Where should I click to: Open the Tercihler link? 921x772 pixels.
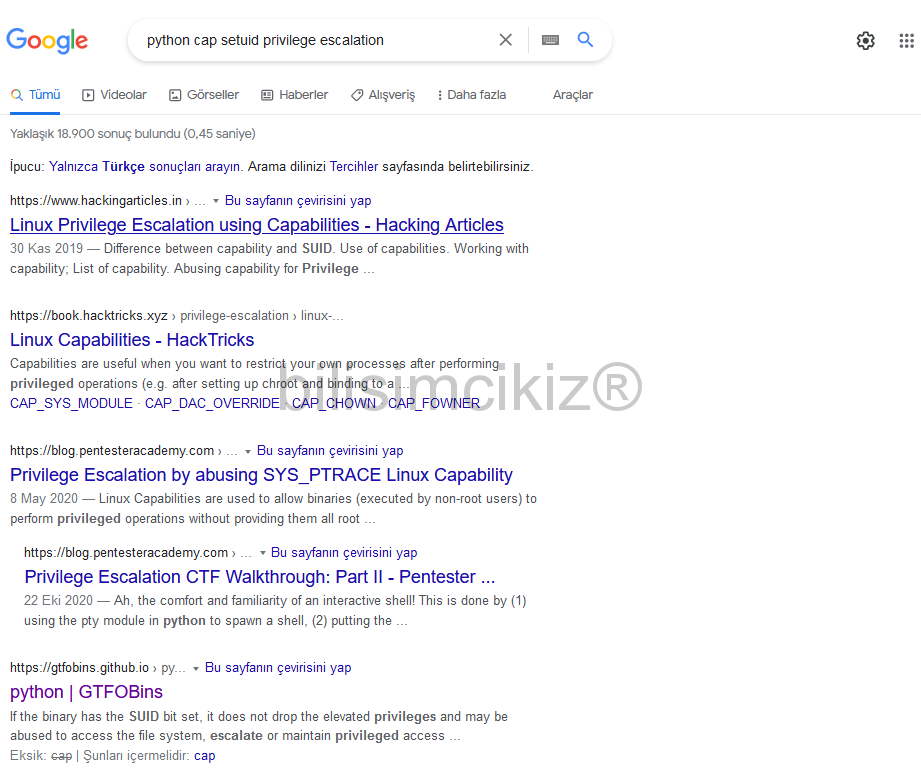pos(354,166)
